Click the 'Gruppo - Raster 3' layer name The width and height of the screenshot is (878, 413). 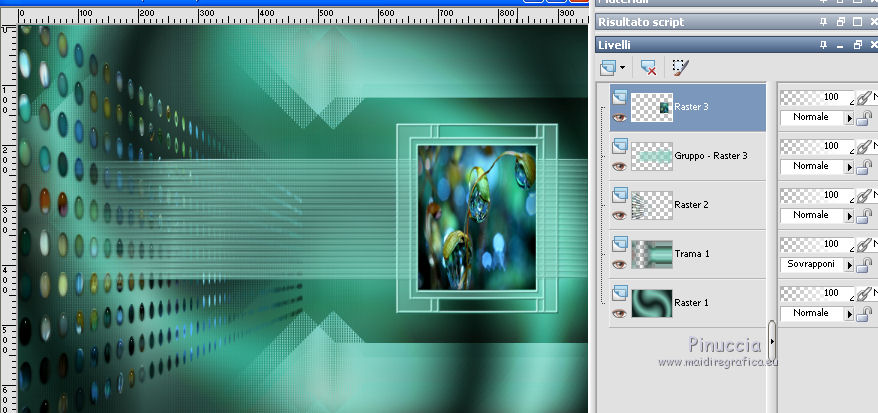point(711,156)
